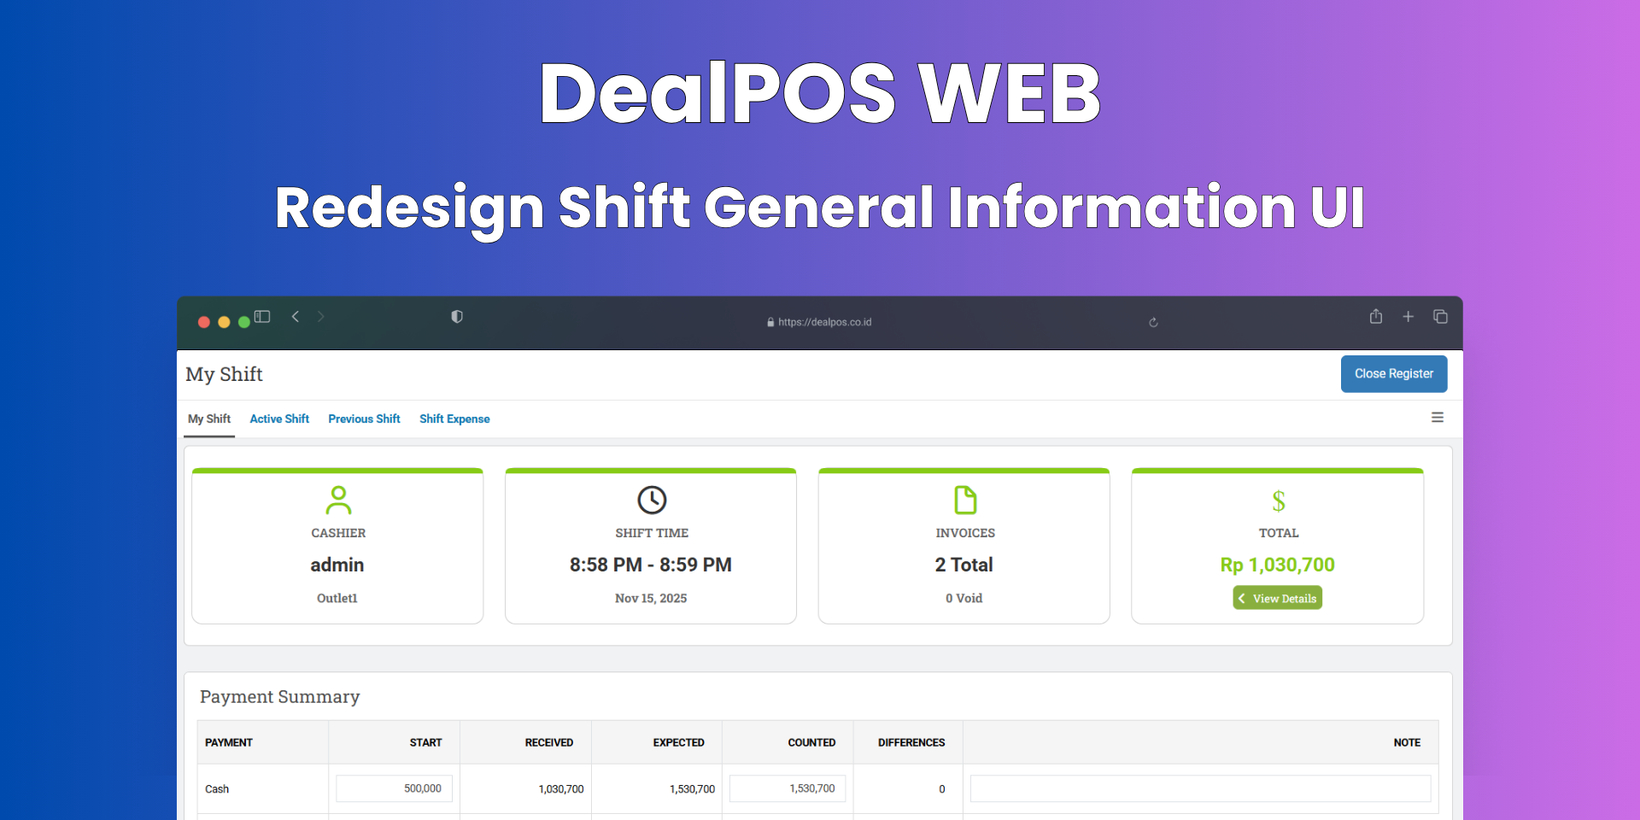
Task: Click the privacy shield icon
Action: coord(457,317)
